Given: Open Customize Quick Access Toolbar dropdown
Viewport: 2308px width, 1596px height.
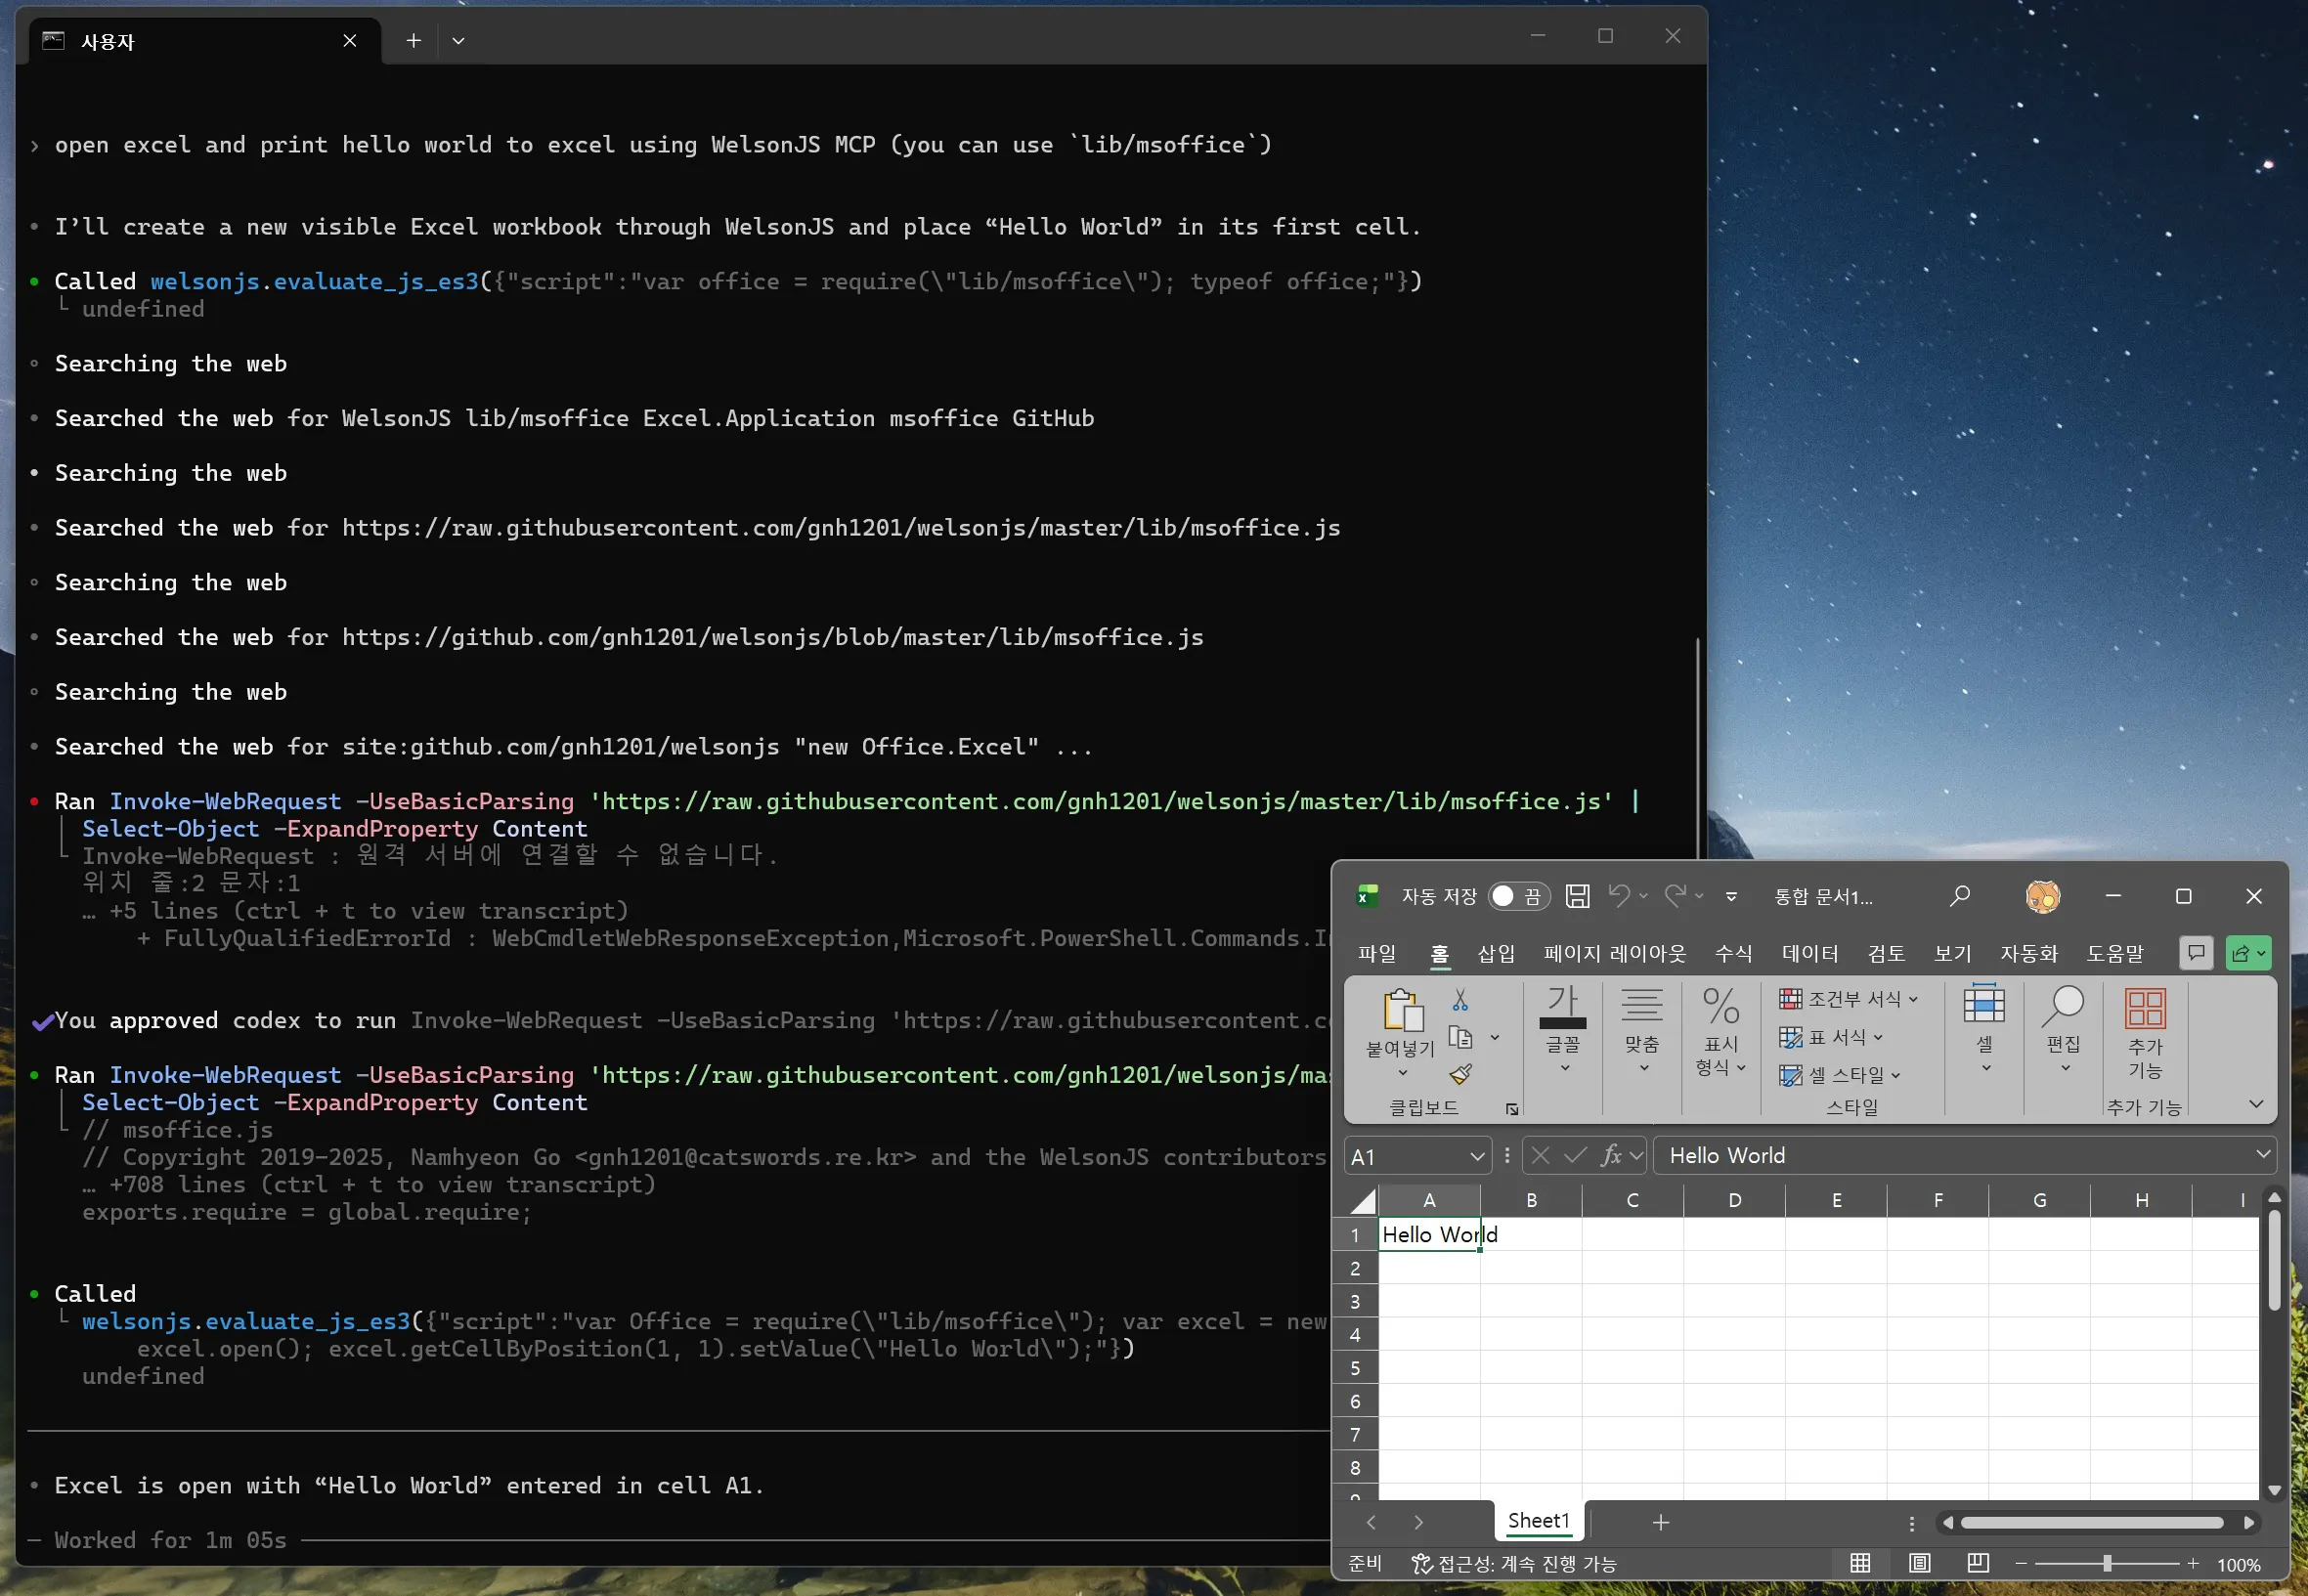Looking at the screenshot, I should (x=1732, y=896).
